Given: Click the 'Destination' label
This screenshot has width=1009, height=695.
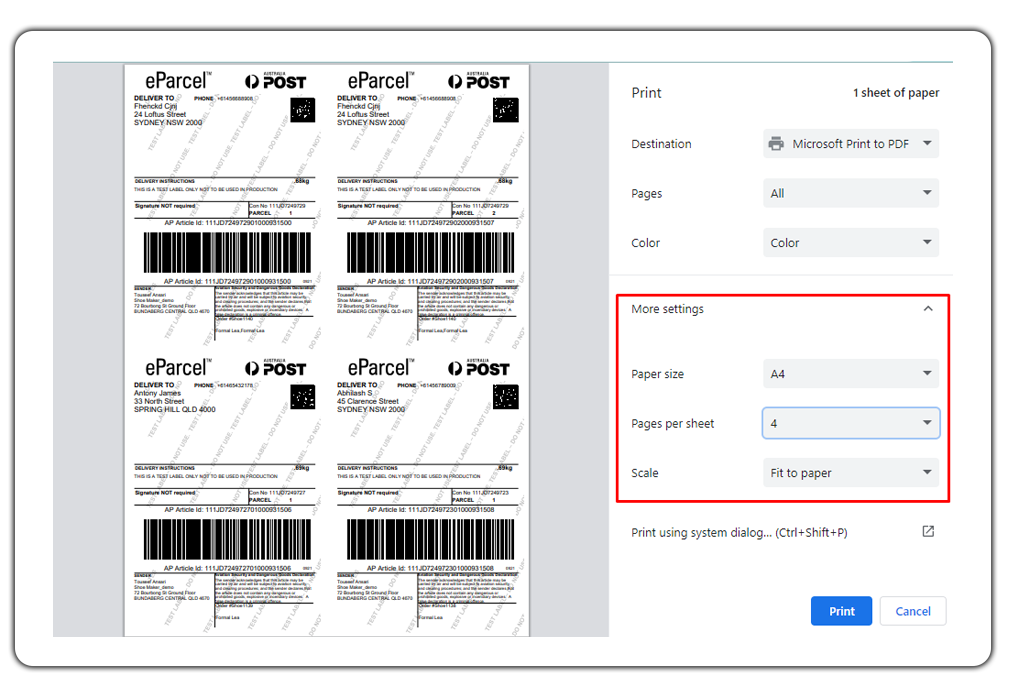Looking at the screenshot, I should [661, 144].
